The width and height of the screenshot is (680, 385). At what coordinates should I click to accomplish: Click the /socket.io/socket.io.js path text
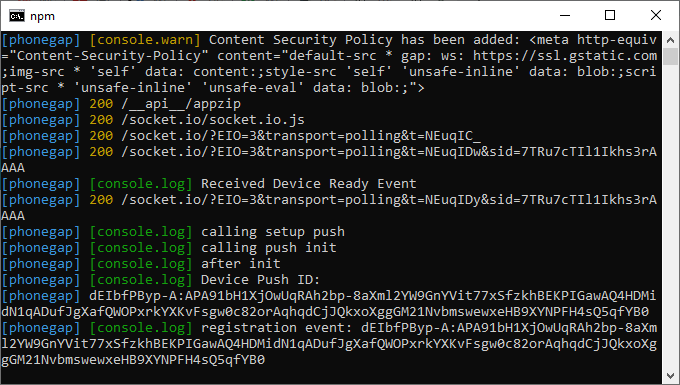(x=213, y=120)
